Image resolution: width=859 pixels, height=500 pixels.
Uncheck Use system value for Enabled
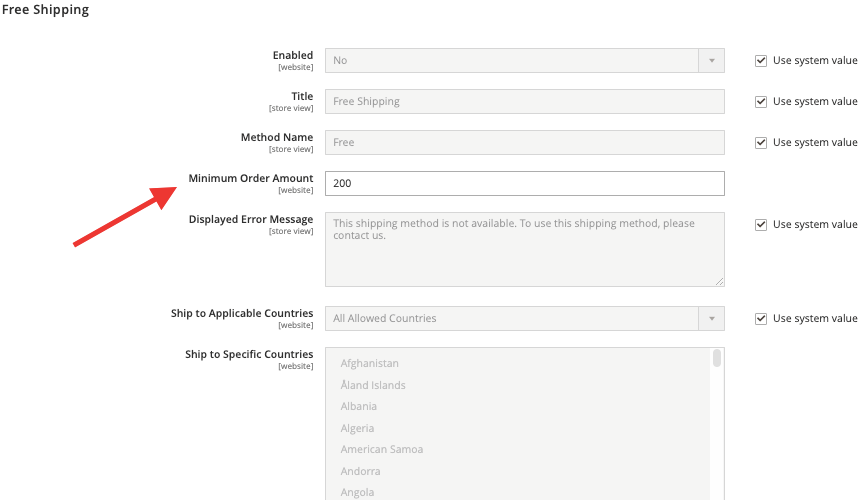click(761, 61)
